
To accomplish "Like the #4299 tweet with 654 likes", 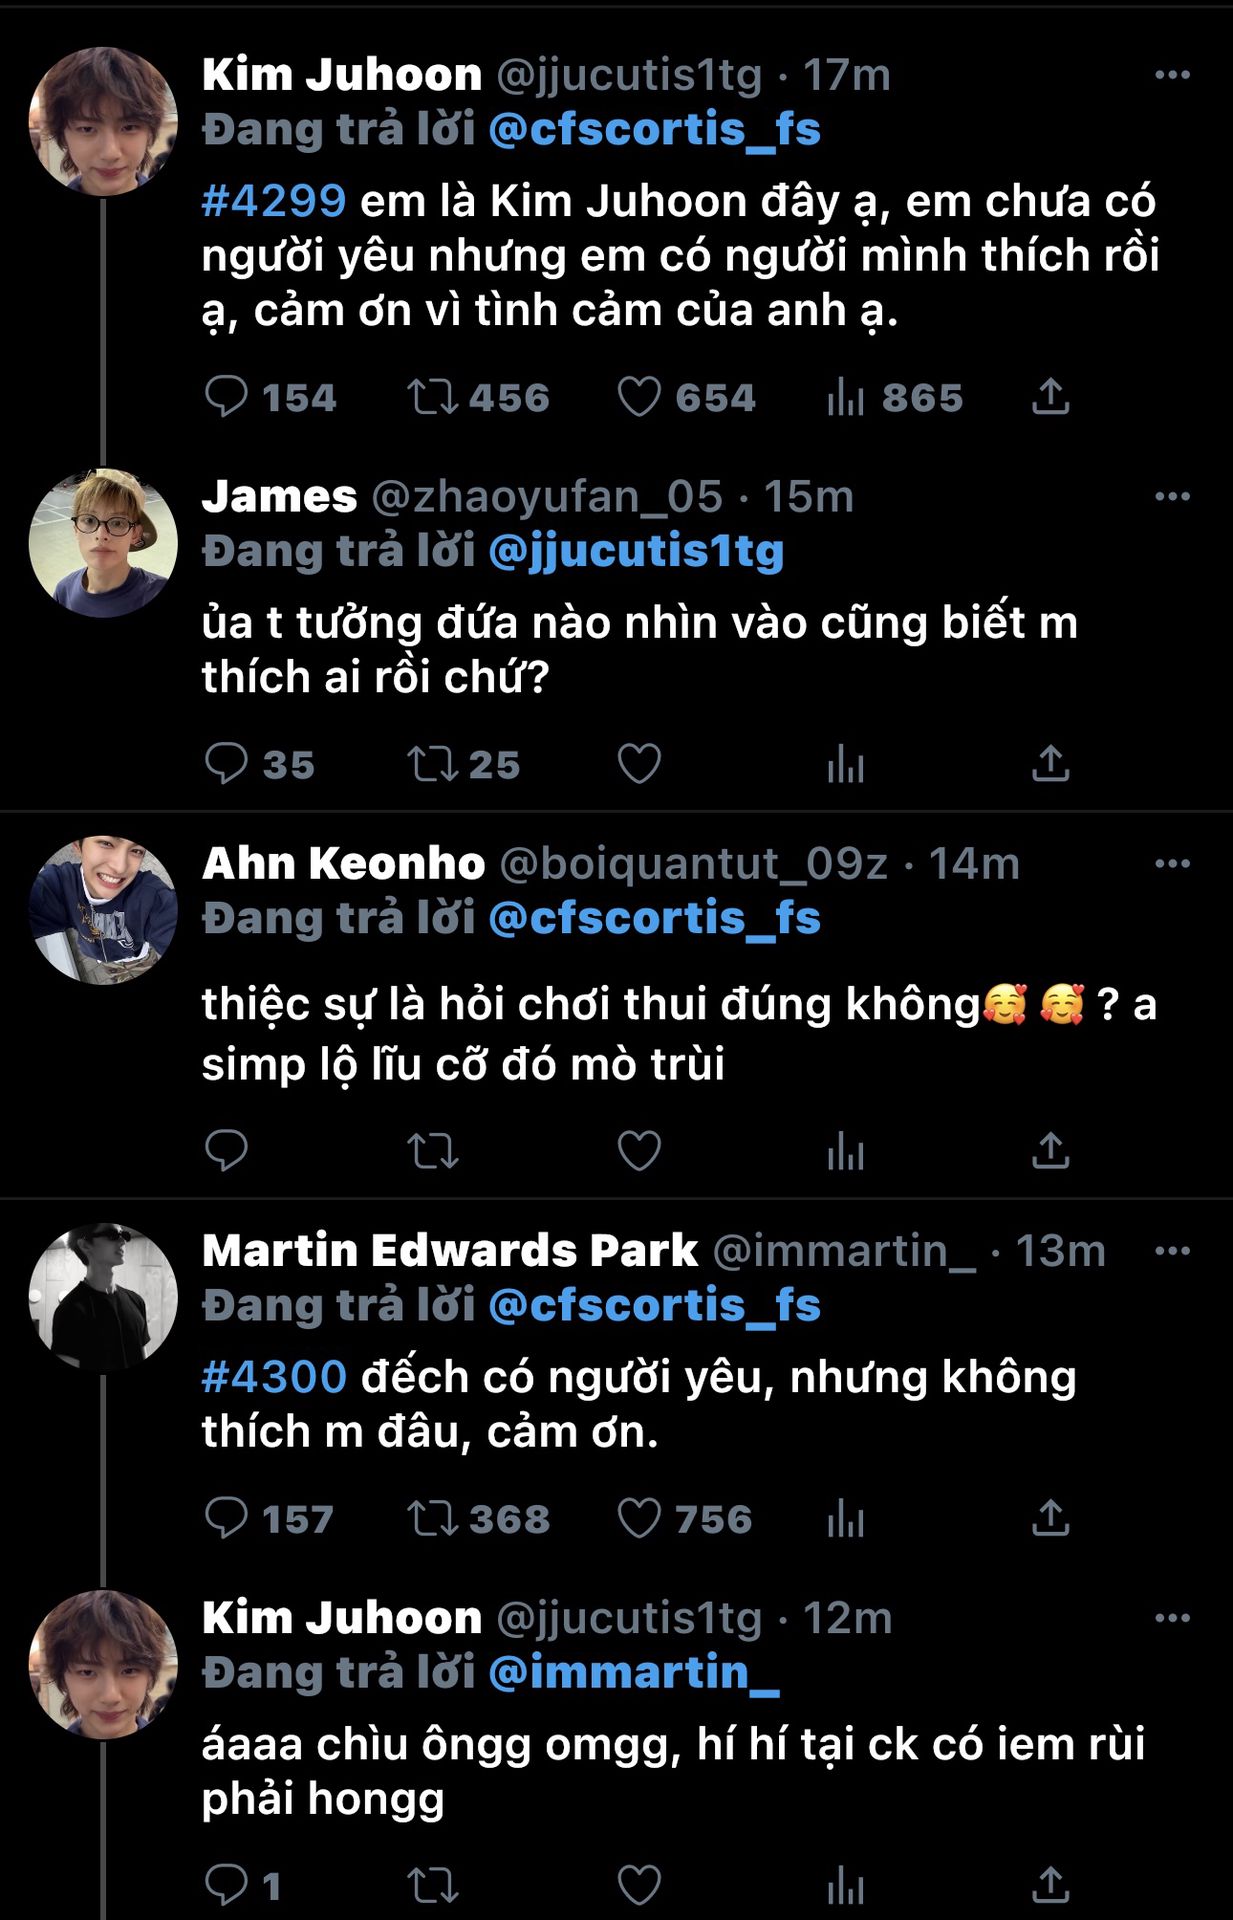I will [639, 397].
